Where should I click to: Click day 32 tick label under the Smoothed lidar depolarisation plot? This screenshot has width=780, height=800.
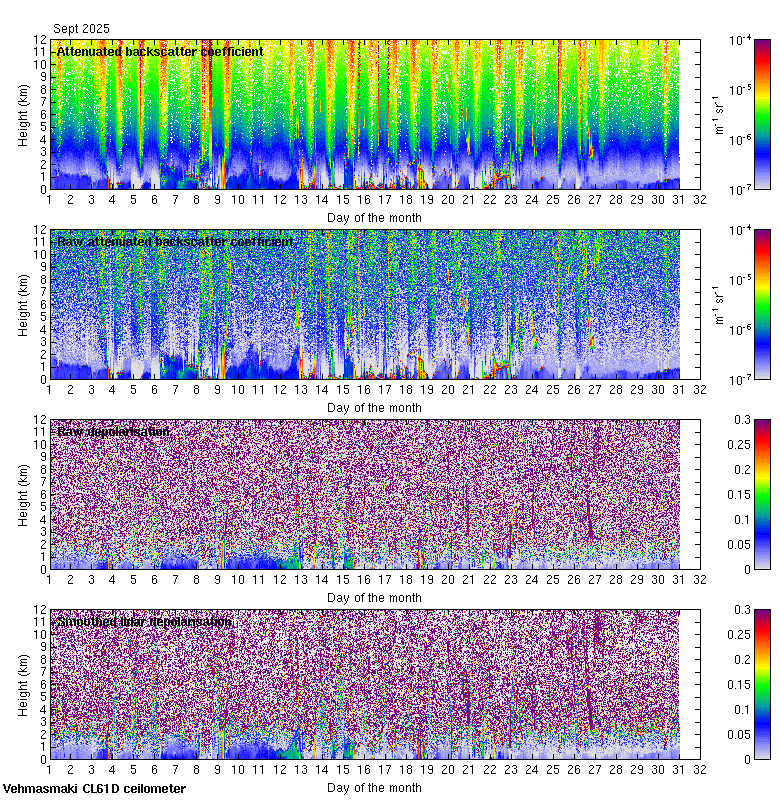(x=700, y=770)
